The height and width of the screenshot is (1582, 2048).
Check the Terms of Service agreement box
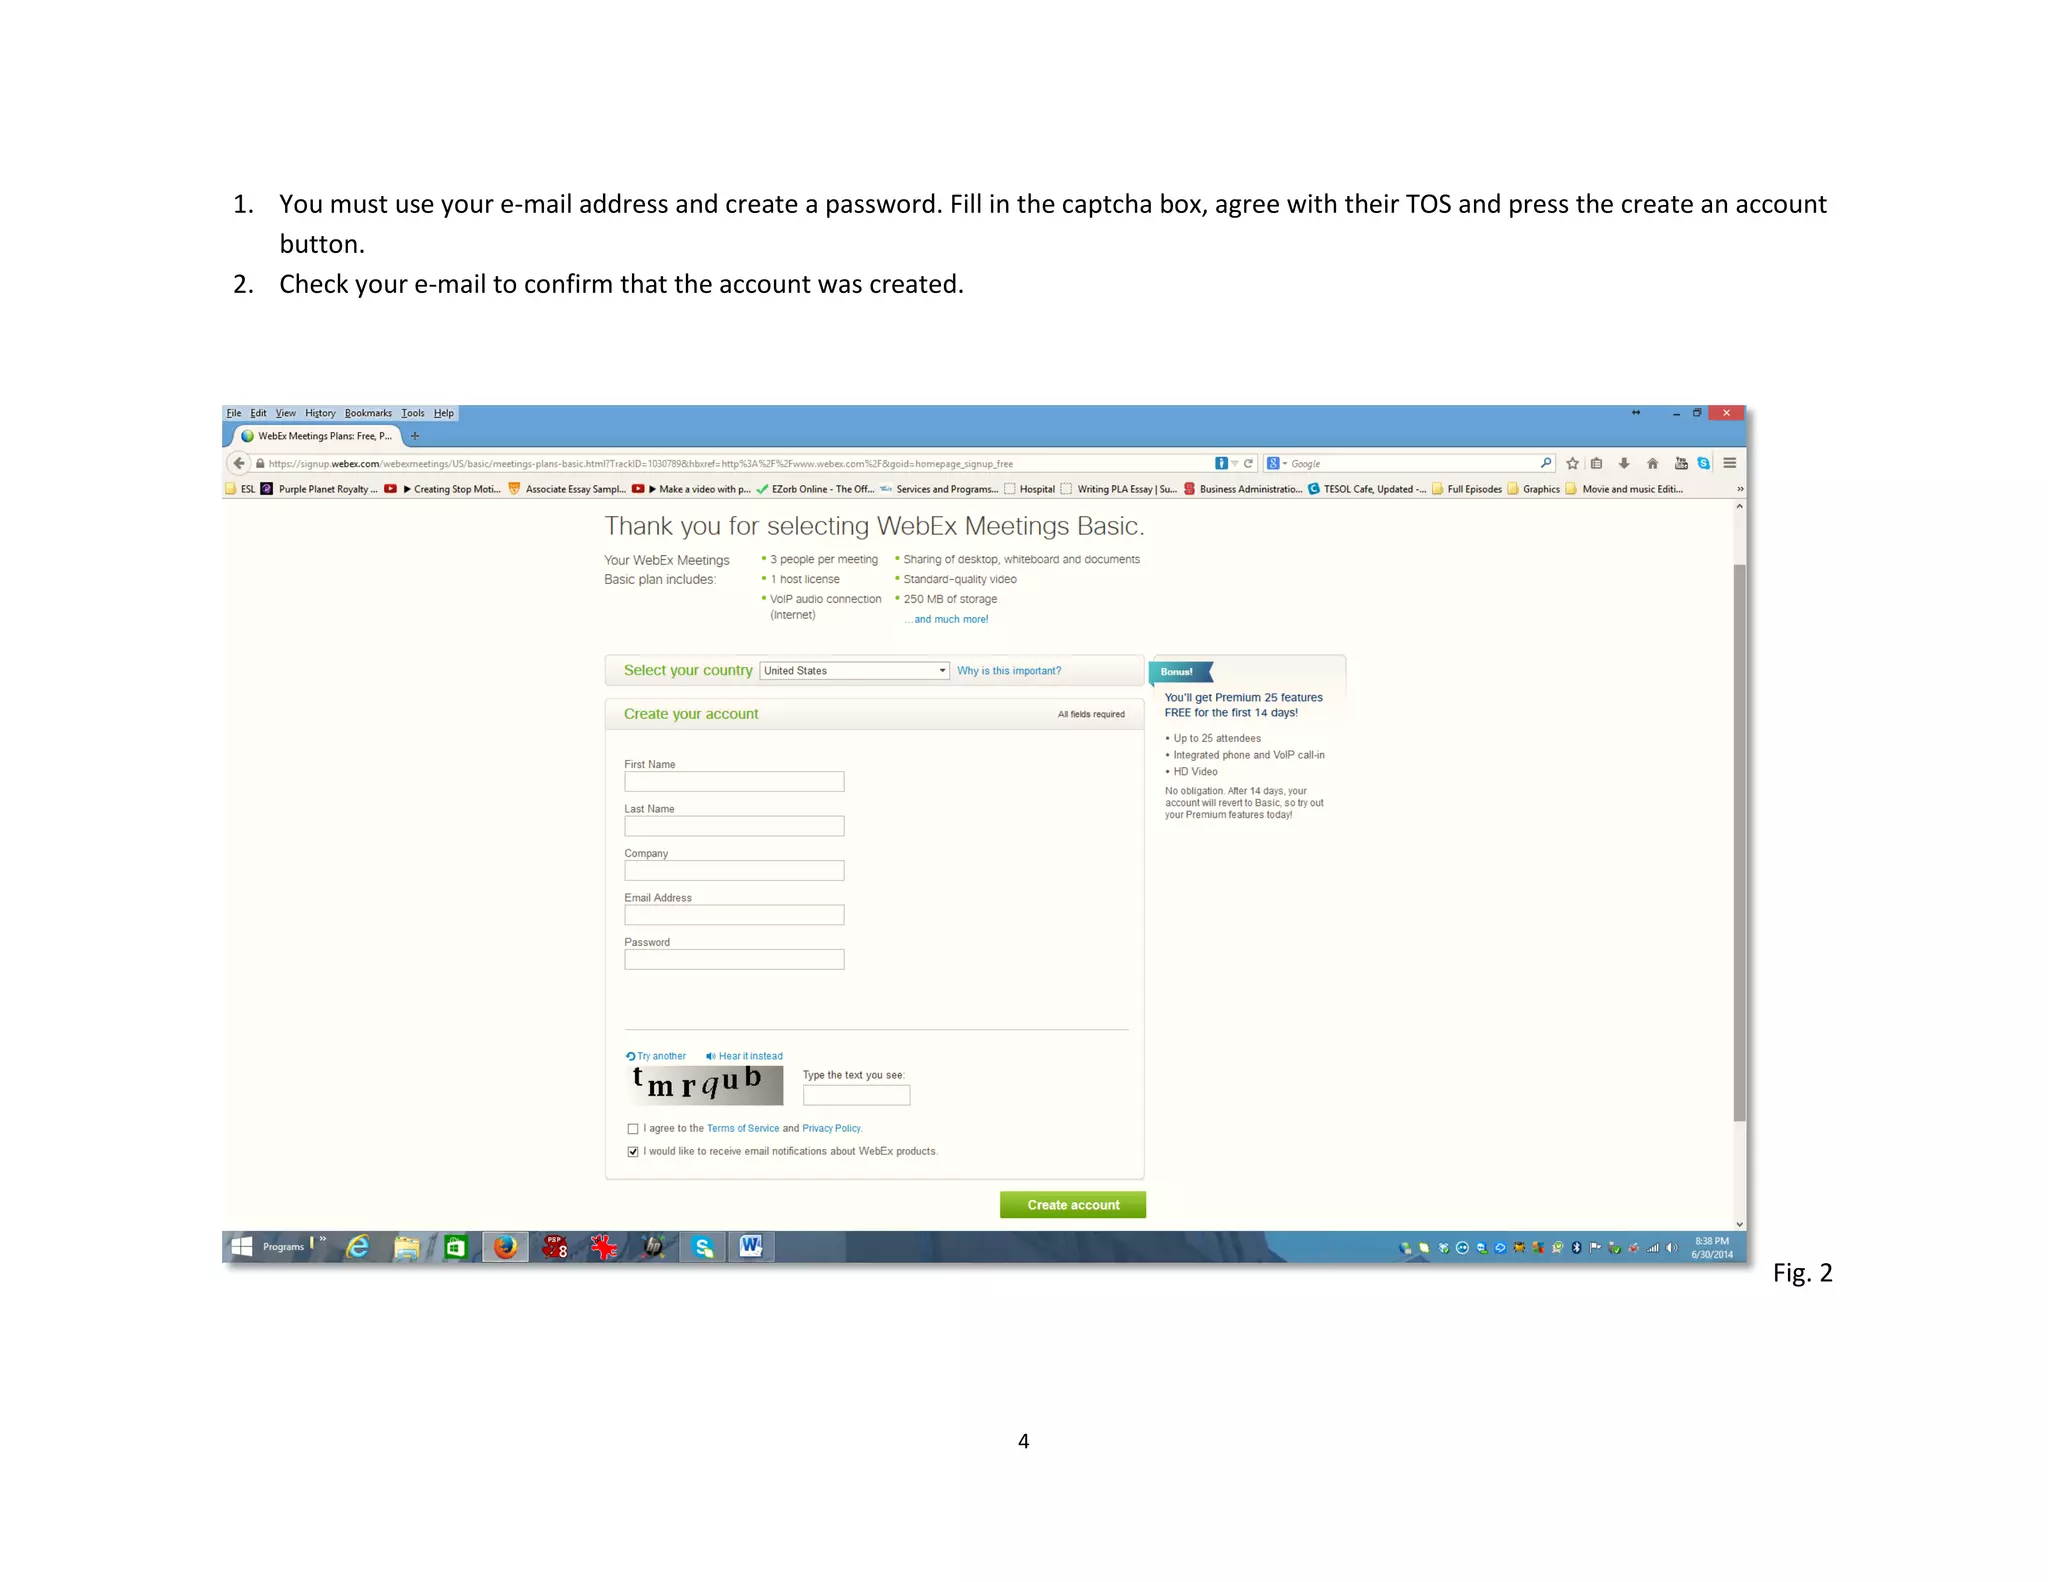[632, 1129]
